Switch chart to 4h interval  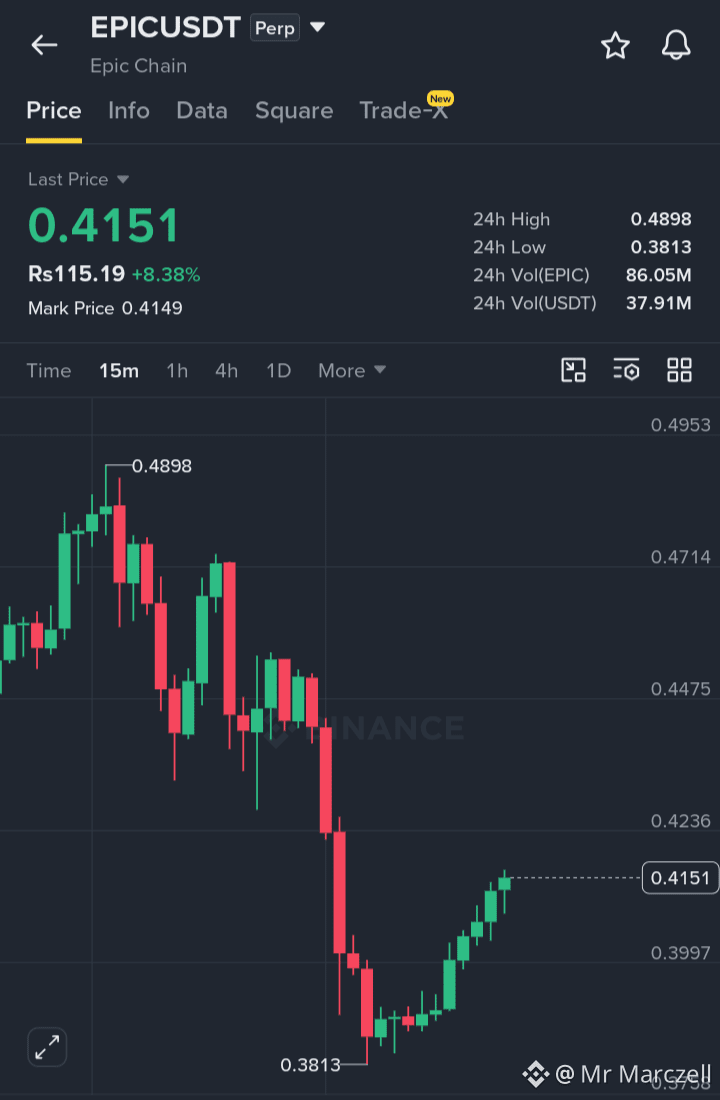(x=226, y=370)
